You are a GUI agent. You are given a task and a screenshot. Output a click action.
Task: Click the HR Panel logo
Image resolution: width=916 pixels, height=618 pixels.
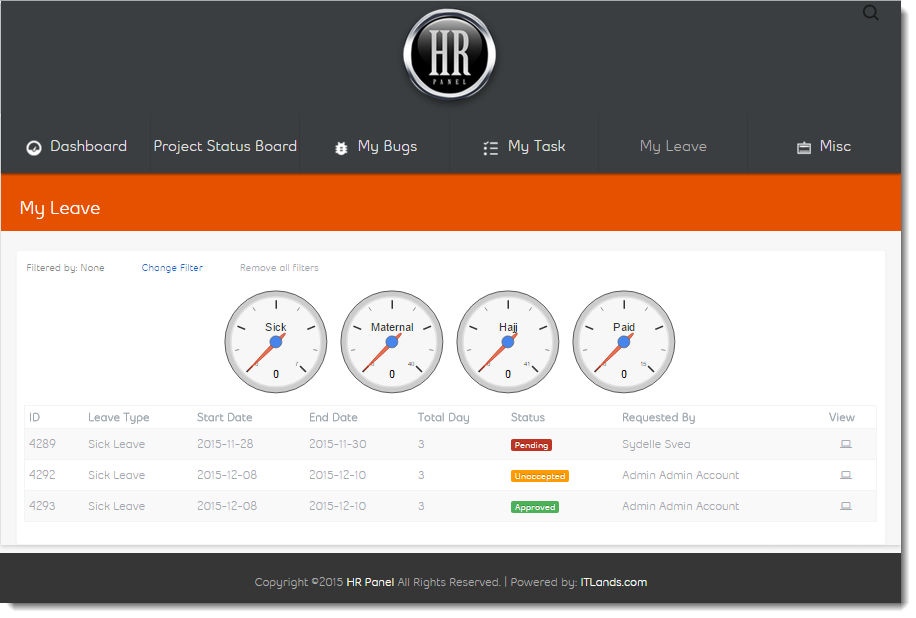[450, 55]
